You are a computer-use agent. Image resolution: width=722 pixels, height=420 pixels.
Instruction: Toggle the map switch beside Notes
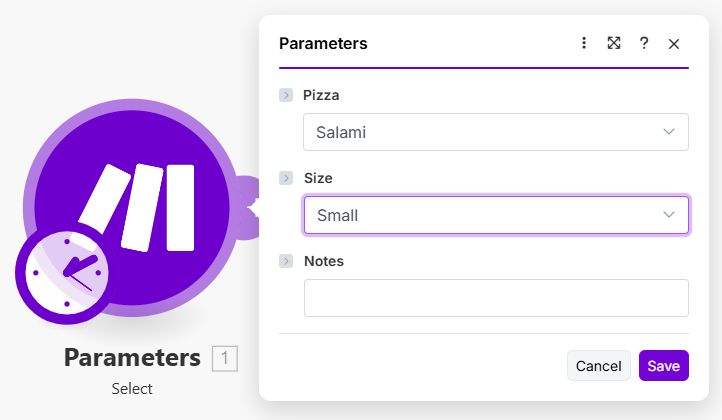pyautogui.click(x=286, y=261)
